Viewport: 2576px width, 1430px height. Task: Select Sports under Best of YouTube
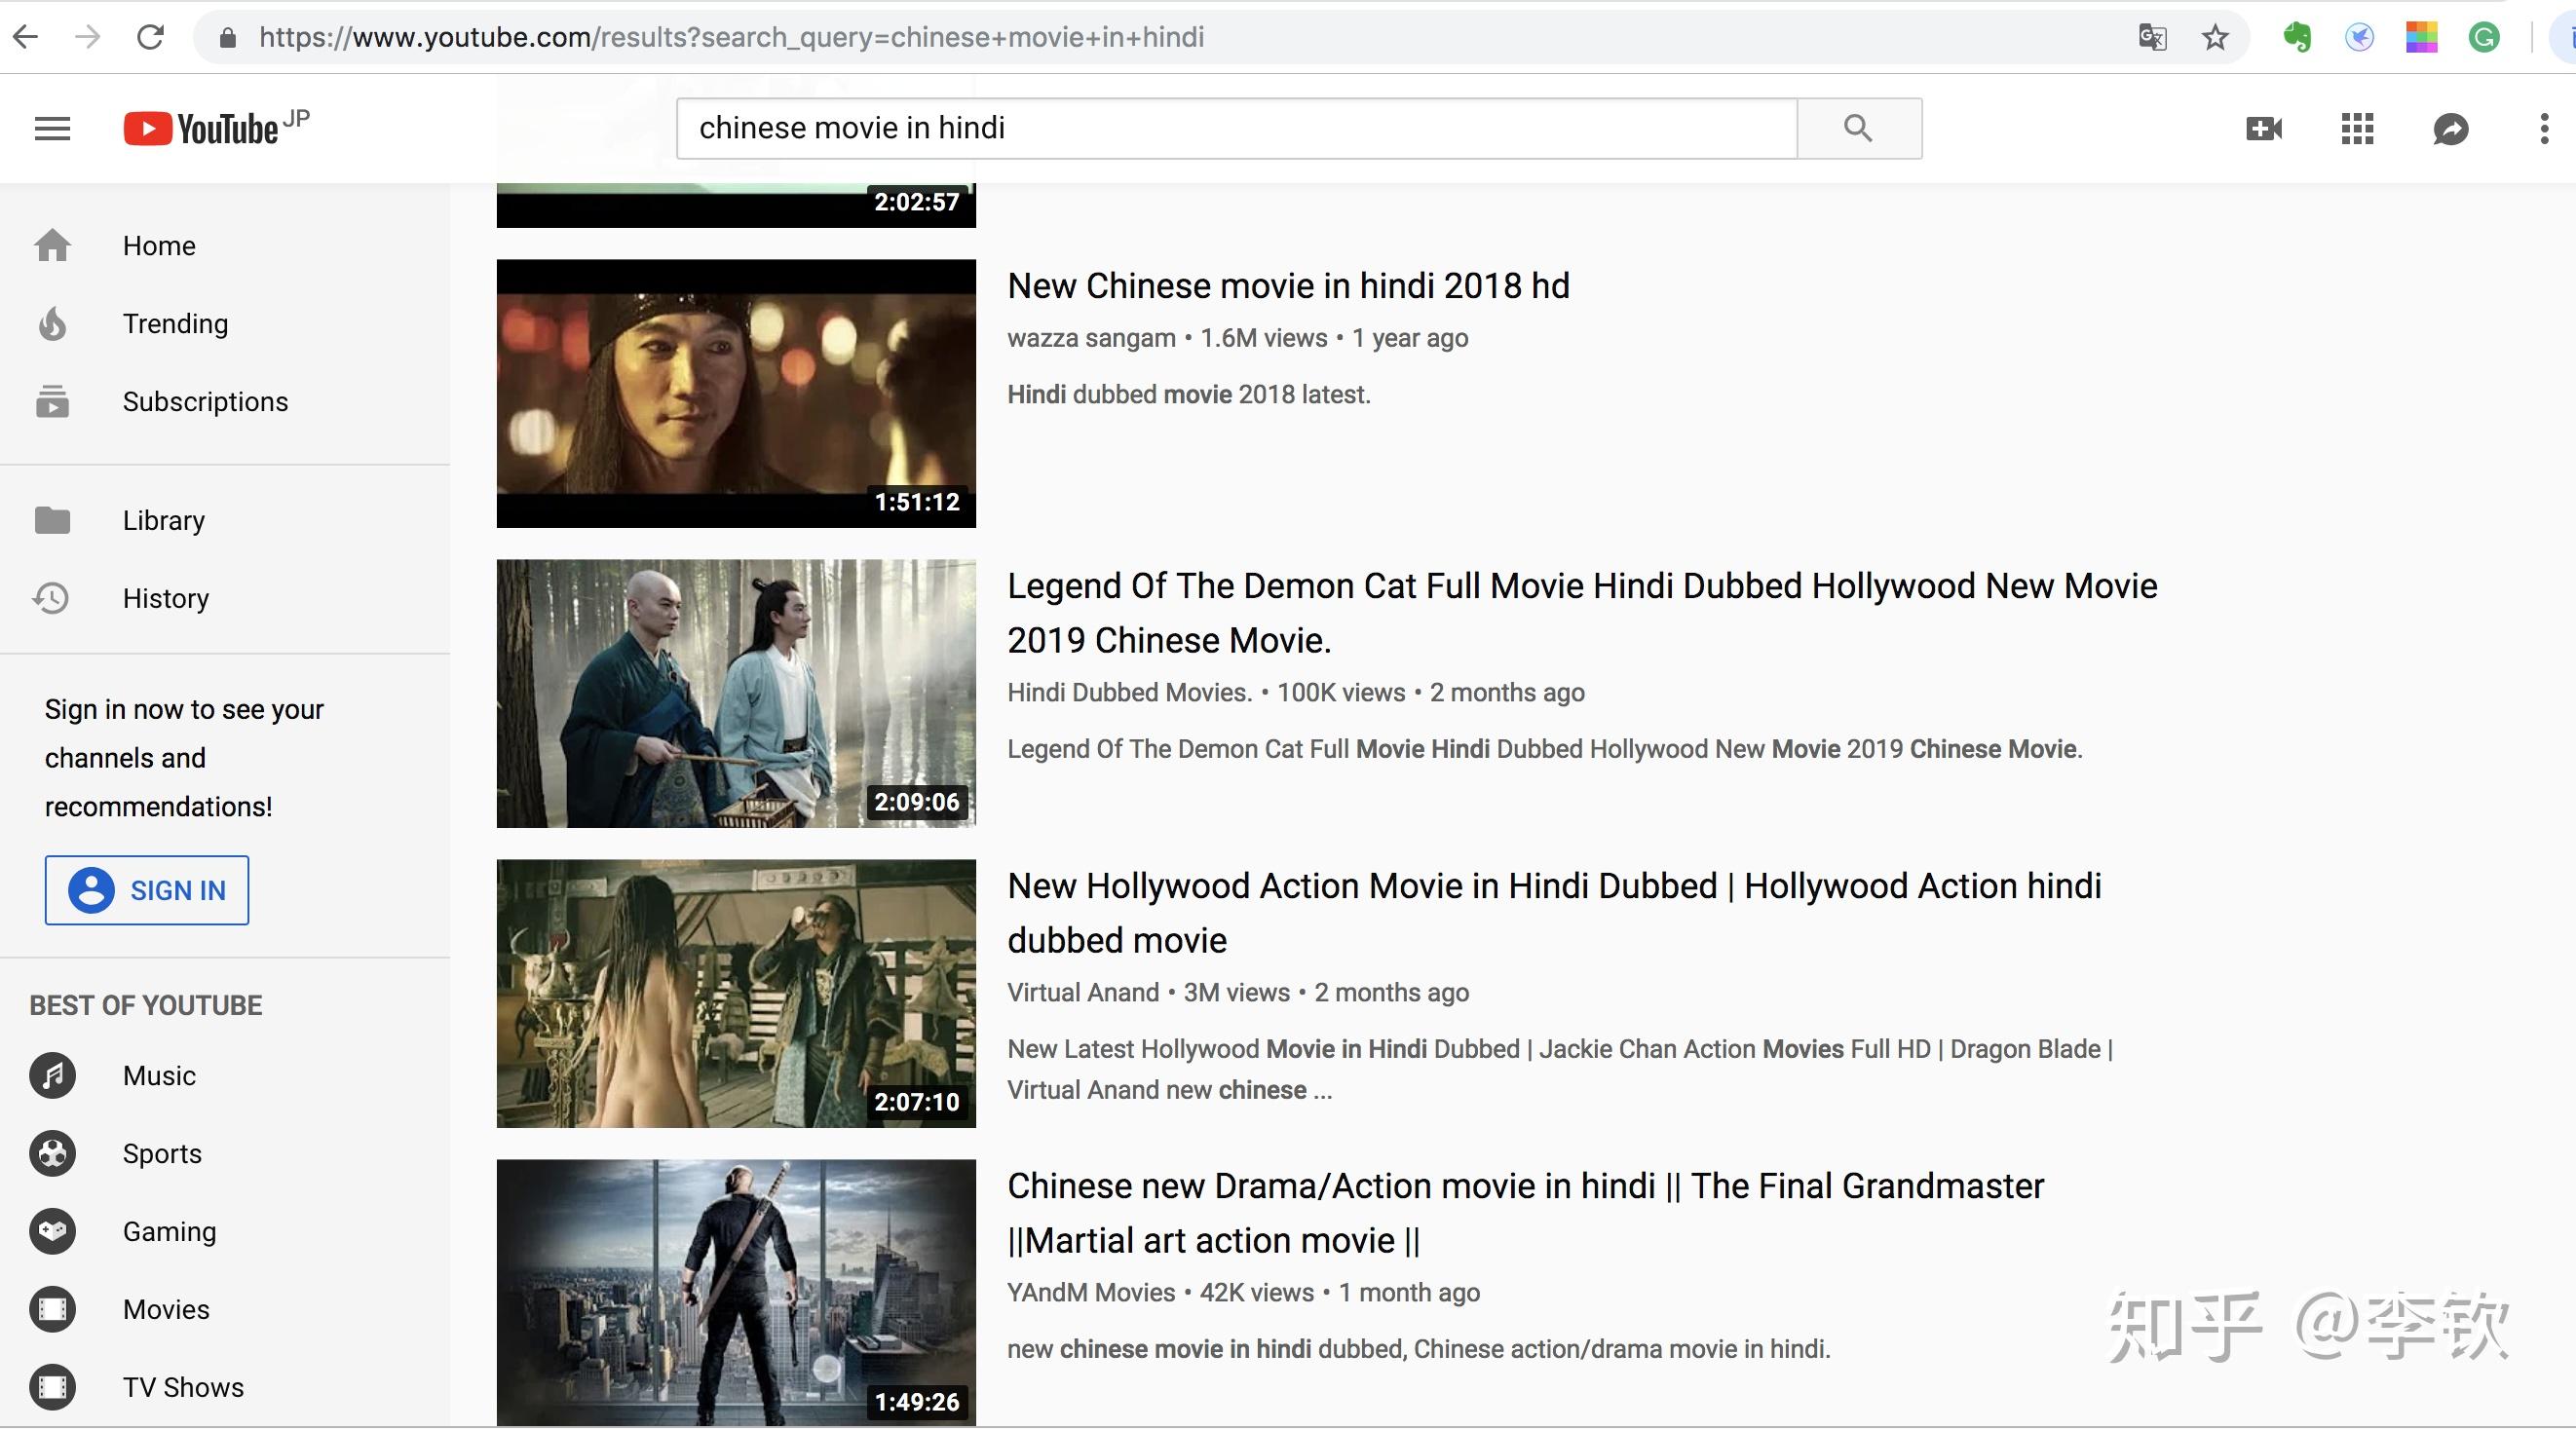[x=225, y=1153]
